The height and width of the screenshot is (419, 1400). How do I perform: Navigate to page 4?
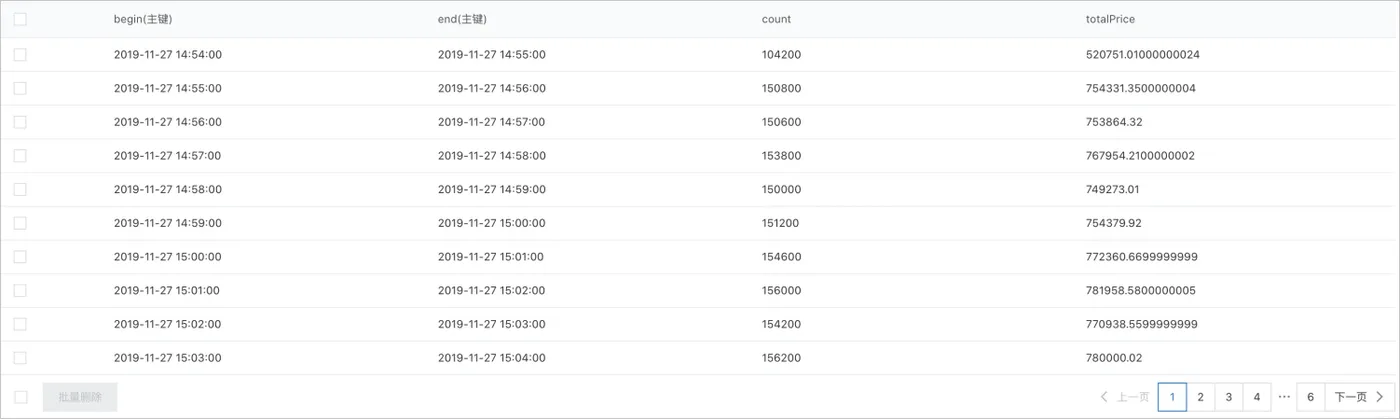tap(1257, 397)
